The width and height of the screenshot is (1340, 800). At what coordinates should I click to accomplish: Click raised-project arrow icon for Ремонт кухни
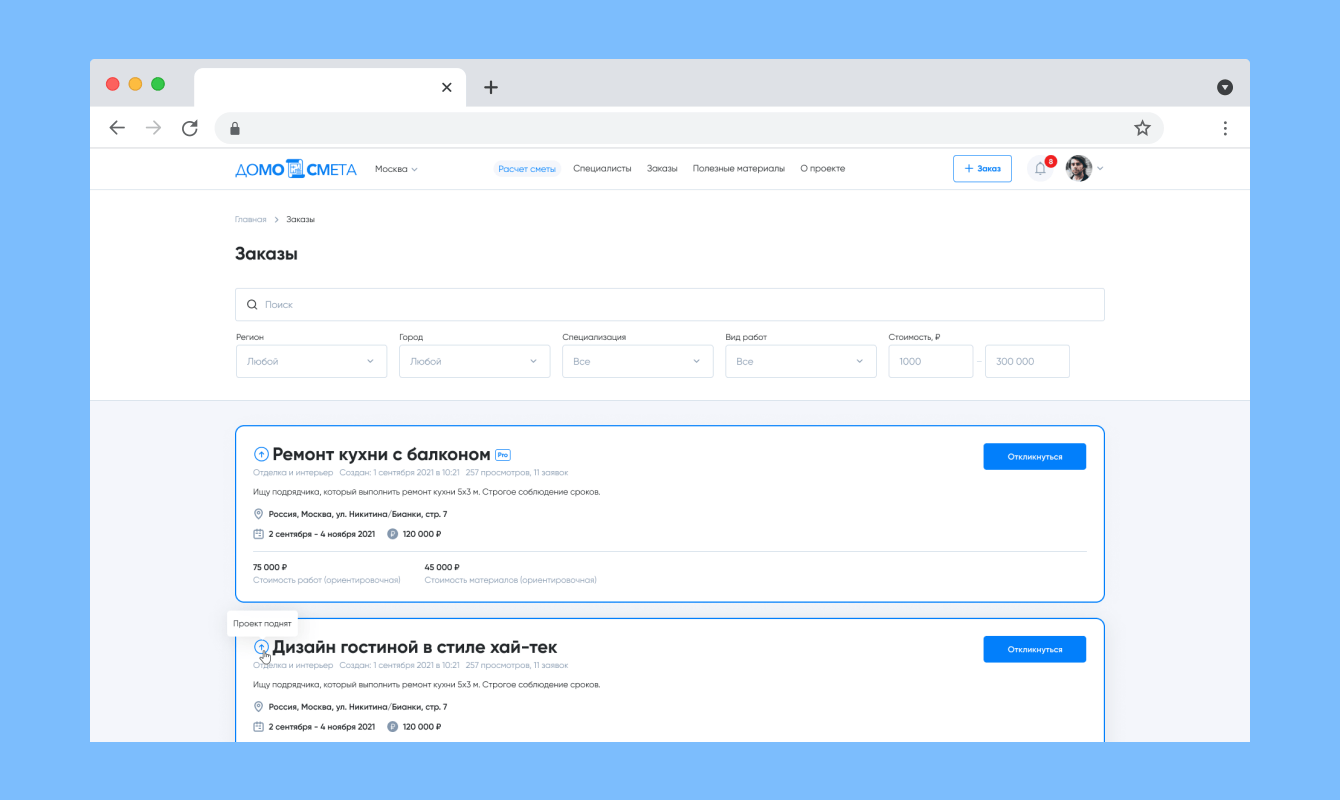[x=261, y=455]
